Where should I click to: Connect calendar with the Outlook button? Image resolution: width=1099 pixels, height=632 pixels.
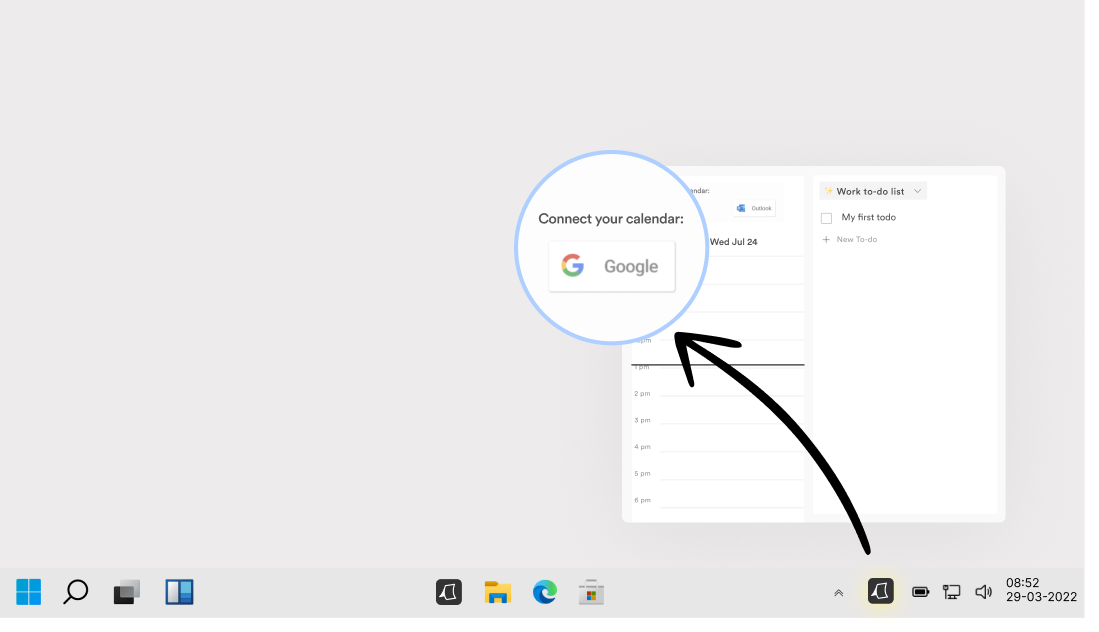pos(754,208)
